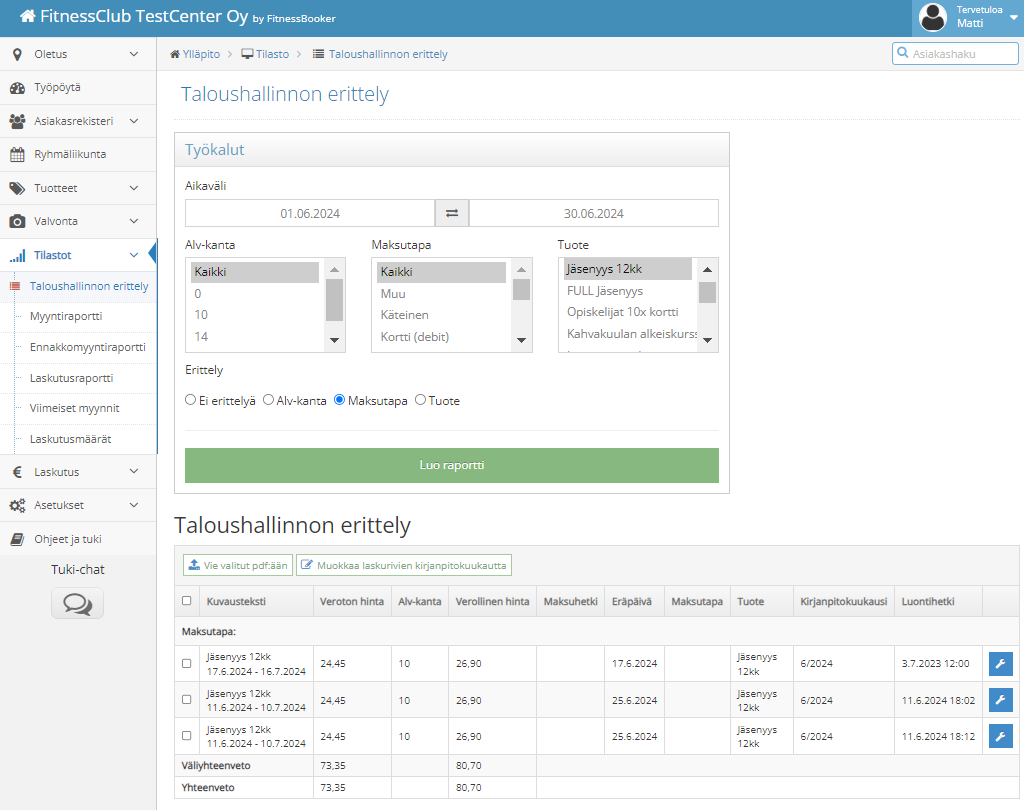Click the home icon beside FitnessClub title

28,16
